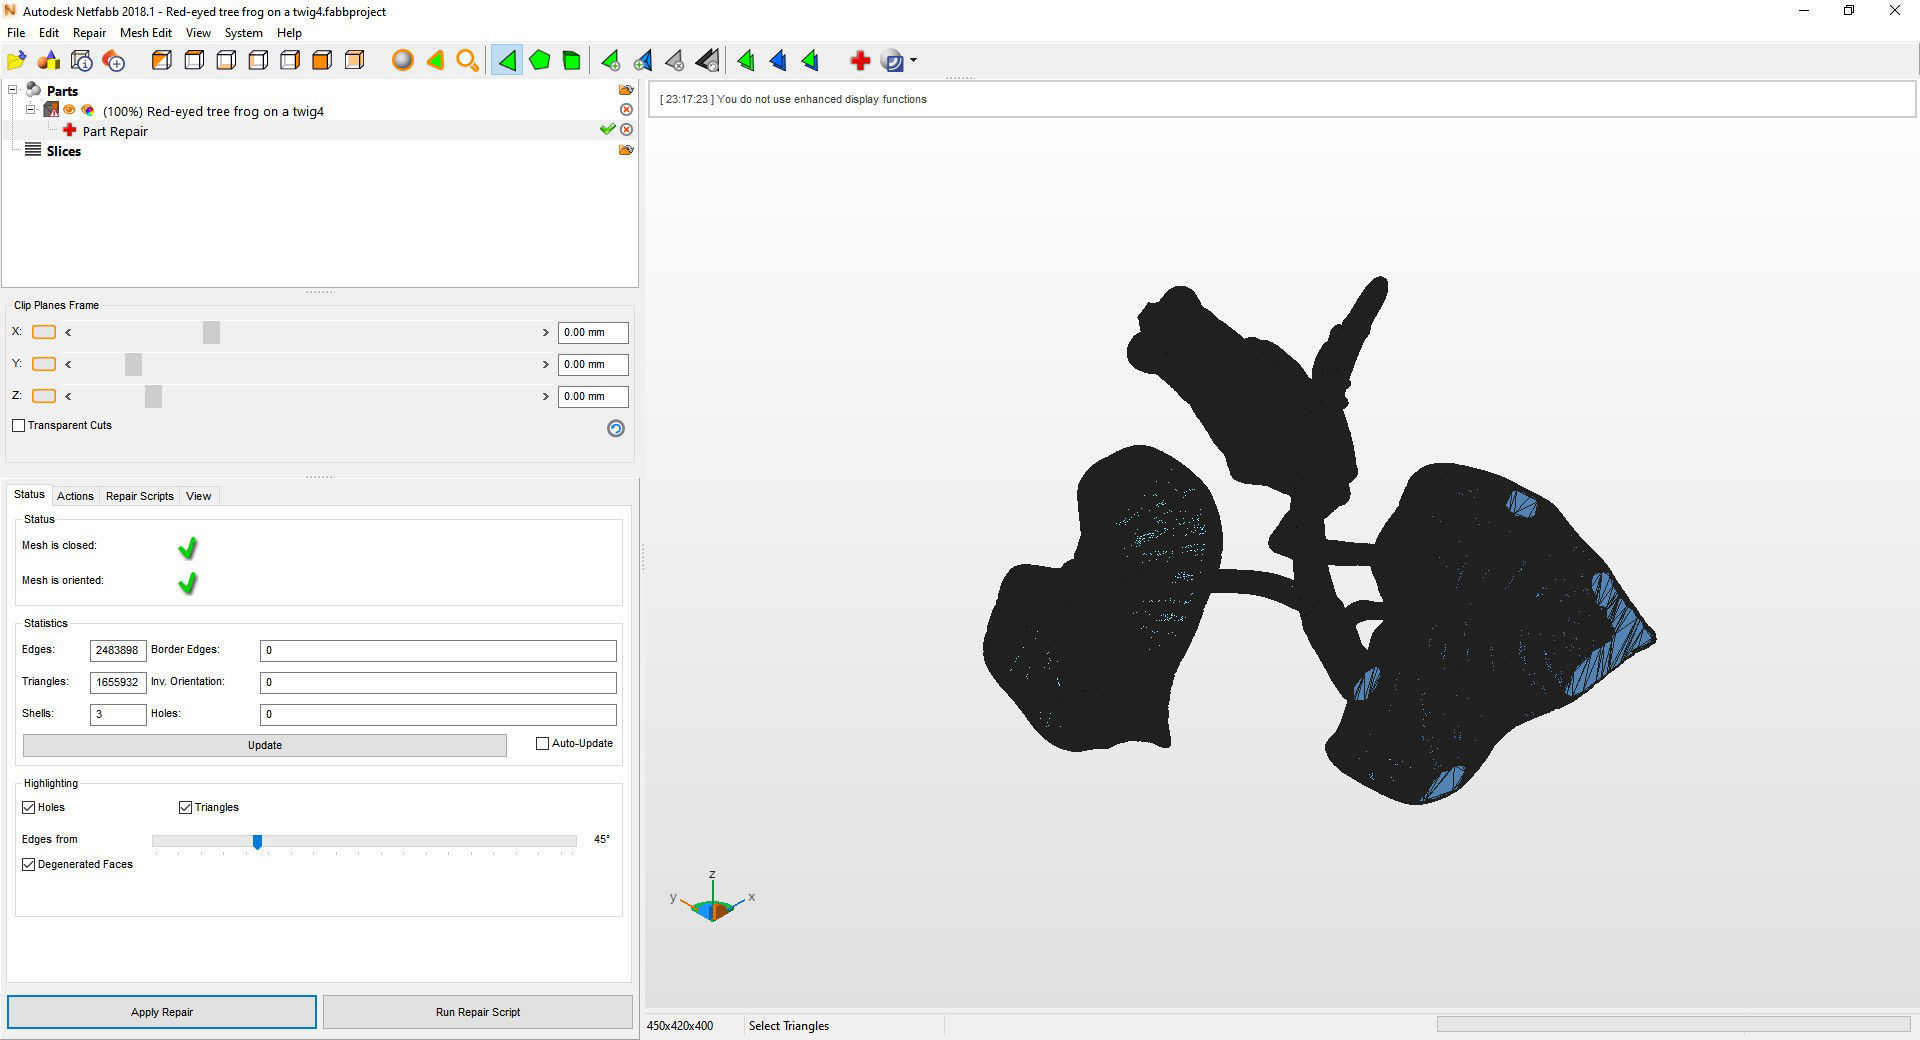Click the X clip plane slider thumb
This screenshot has width=1920, height=1040.
click(211, 332)
